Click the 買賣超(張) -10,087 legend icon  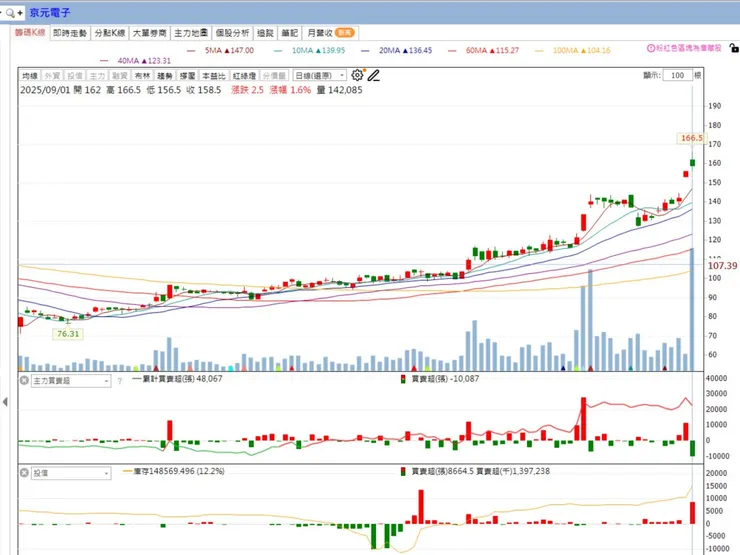(x=403, y=379)
